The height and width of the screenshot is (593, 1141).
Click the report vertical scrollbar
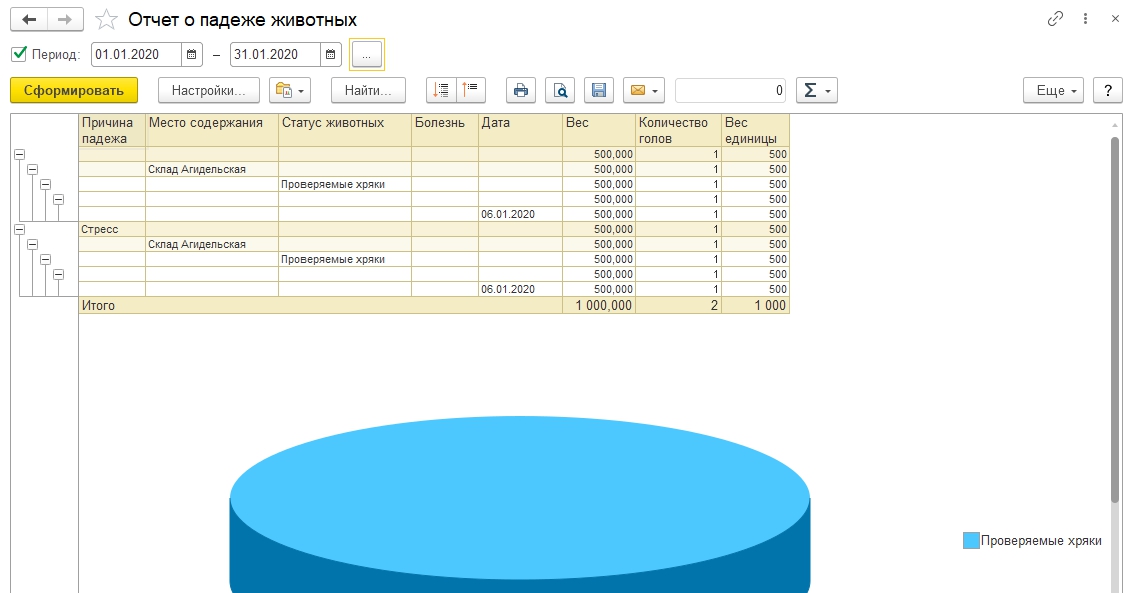pyautogui.click(x=1115, y=320)
